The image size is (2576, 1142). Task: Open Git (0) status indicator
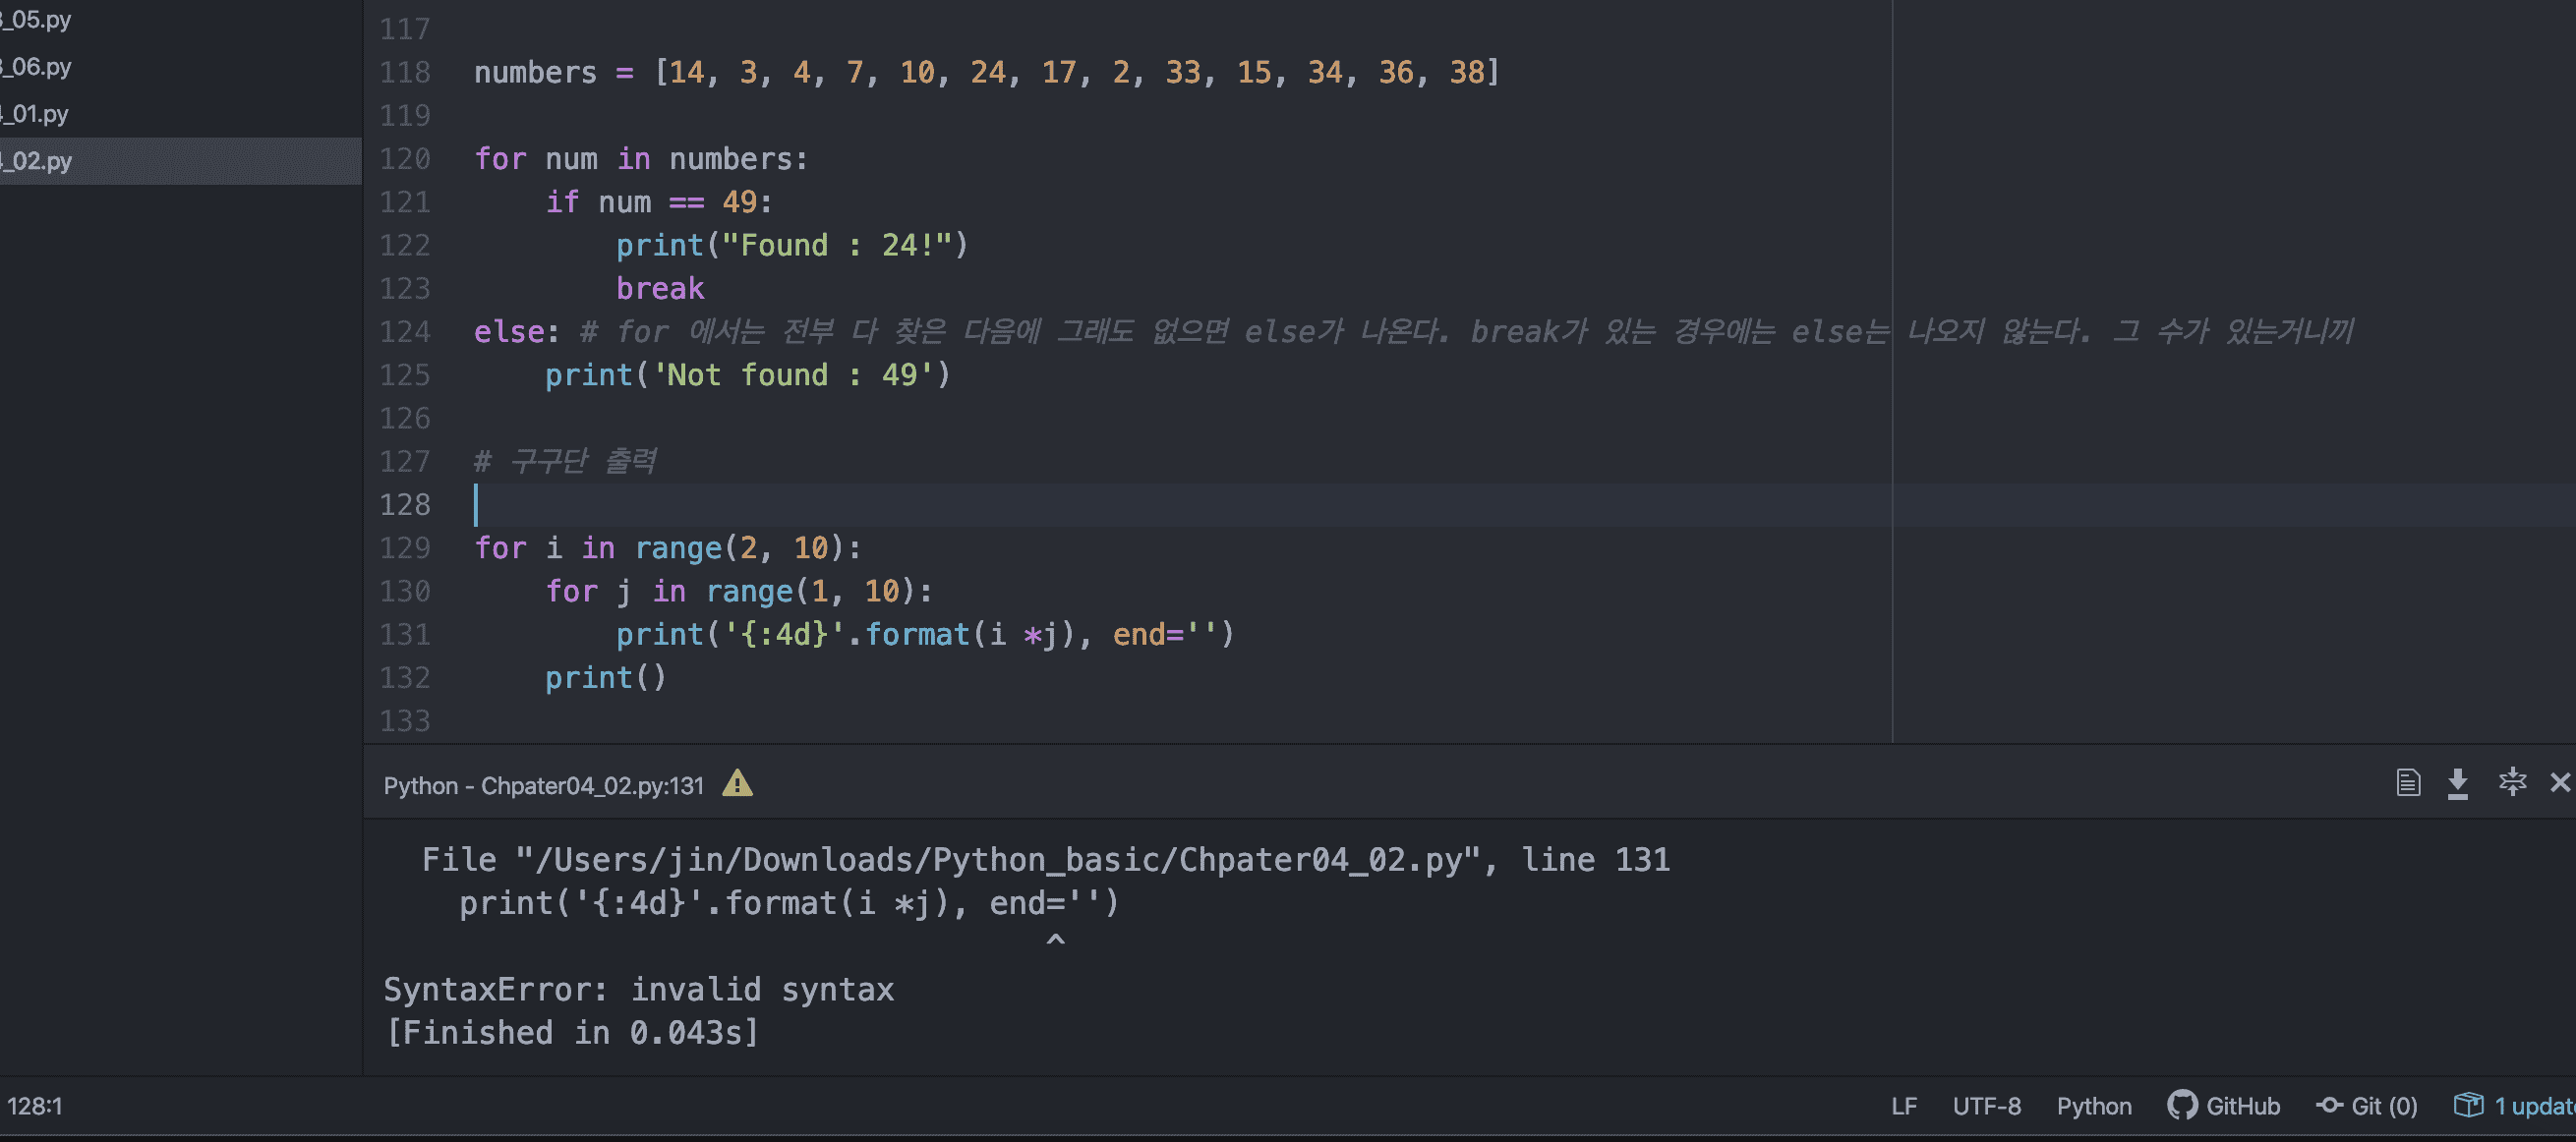pyautogui.click(x=2367, y=1106)
